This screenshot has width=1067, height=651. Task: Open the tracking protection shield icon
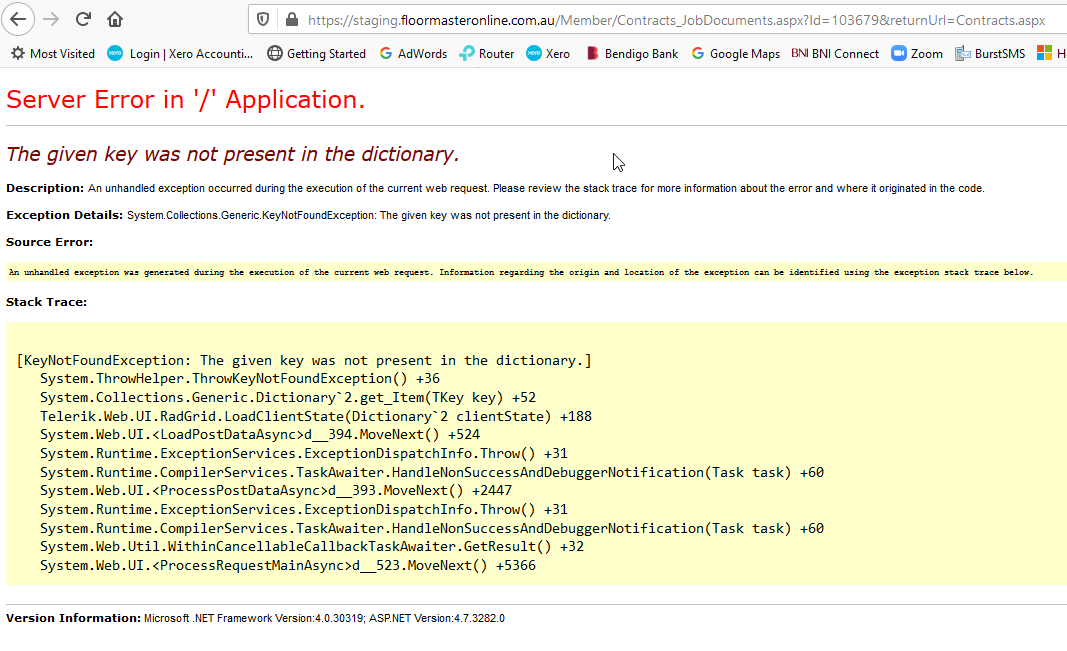coord(263,19)
